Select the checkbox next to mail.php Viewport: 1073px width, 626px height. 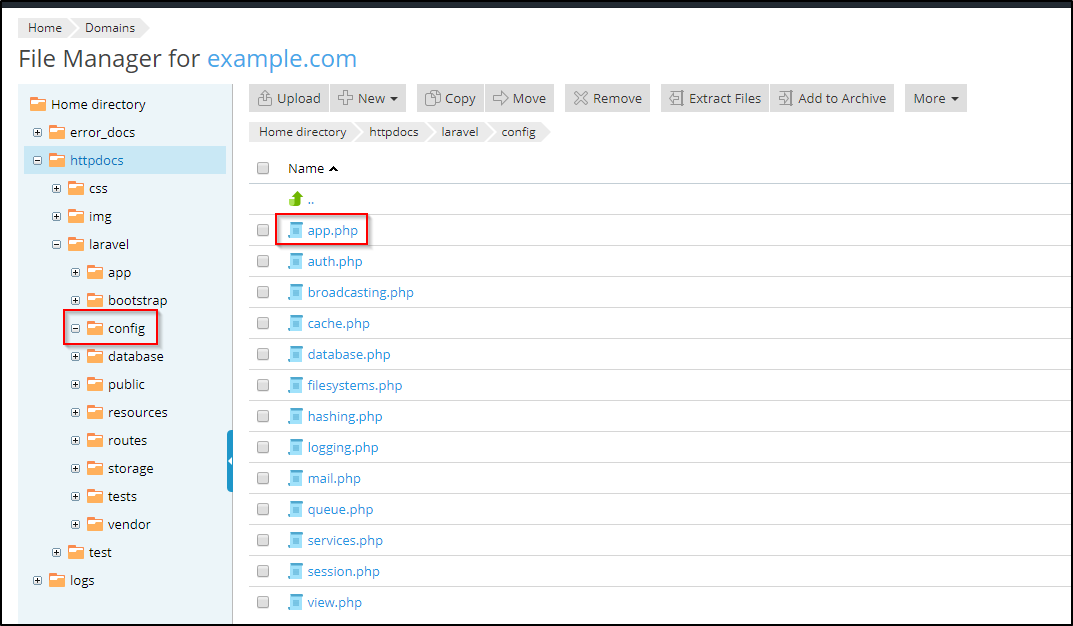click(x=263, y=478)
